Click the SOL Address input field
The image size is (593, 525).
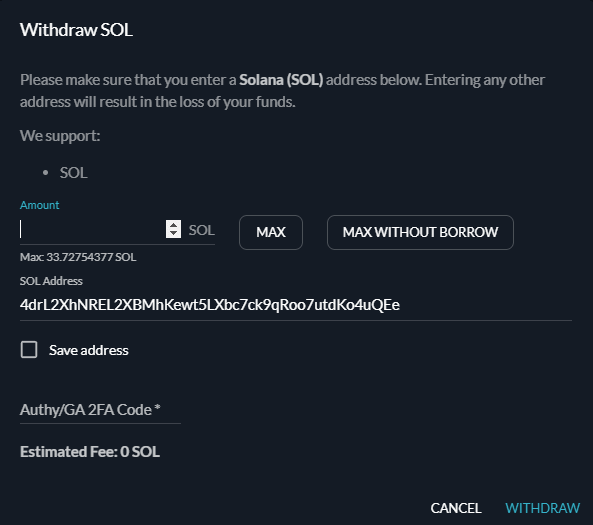coord(296,305)
